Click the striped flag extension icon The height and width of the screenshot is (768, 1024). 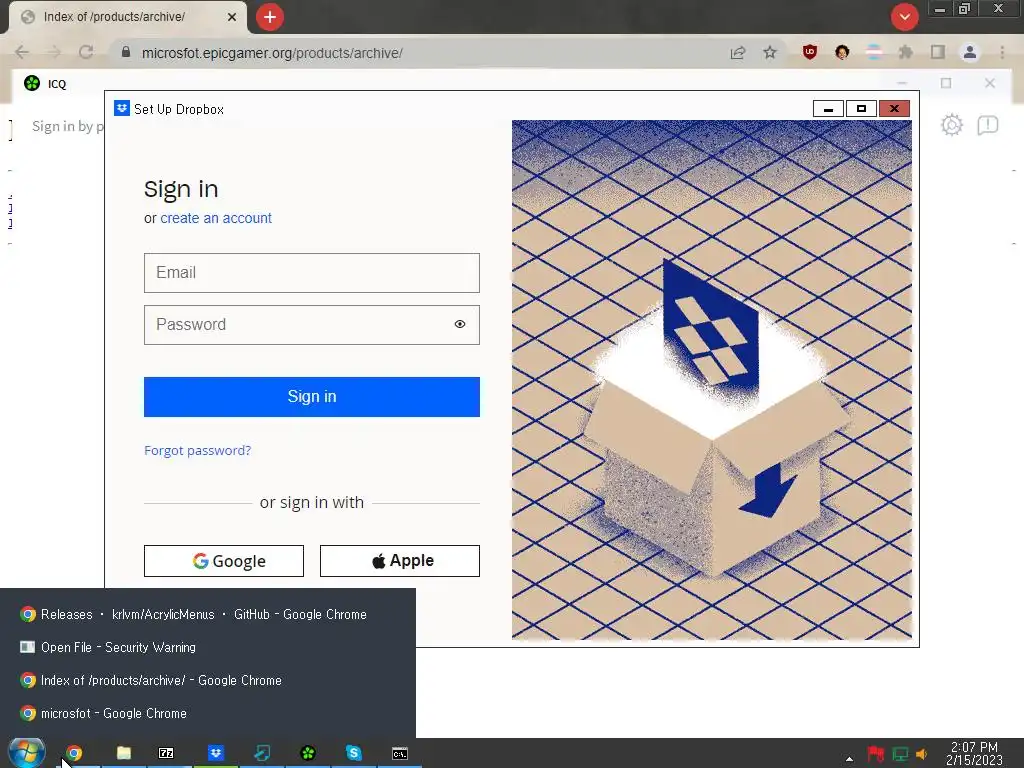click(874, 52)
